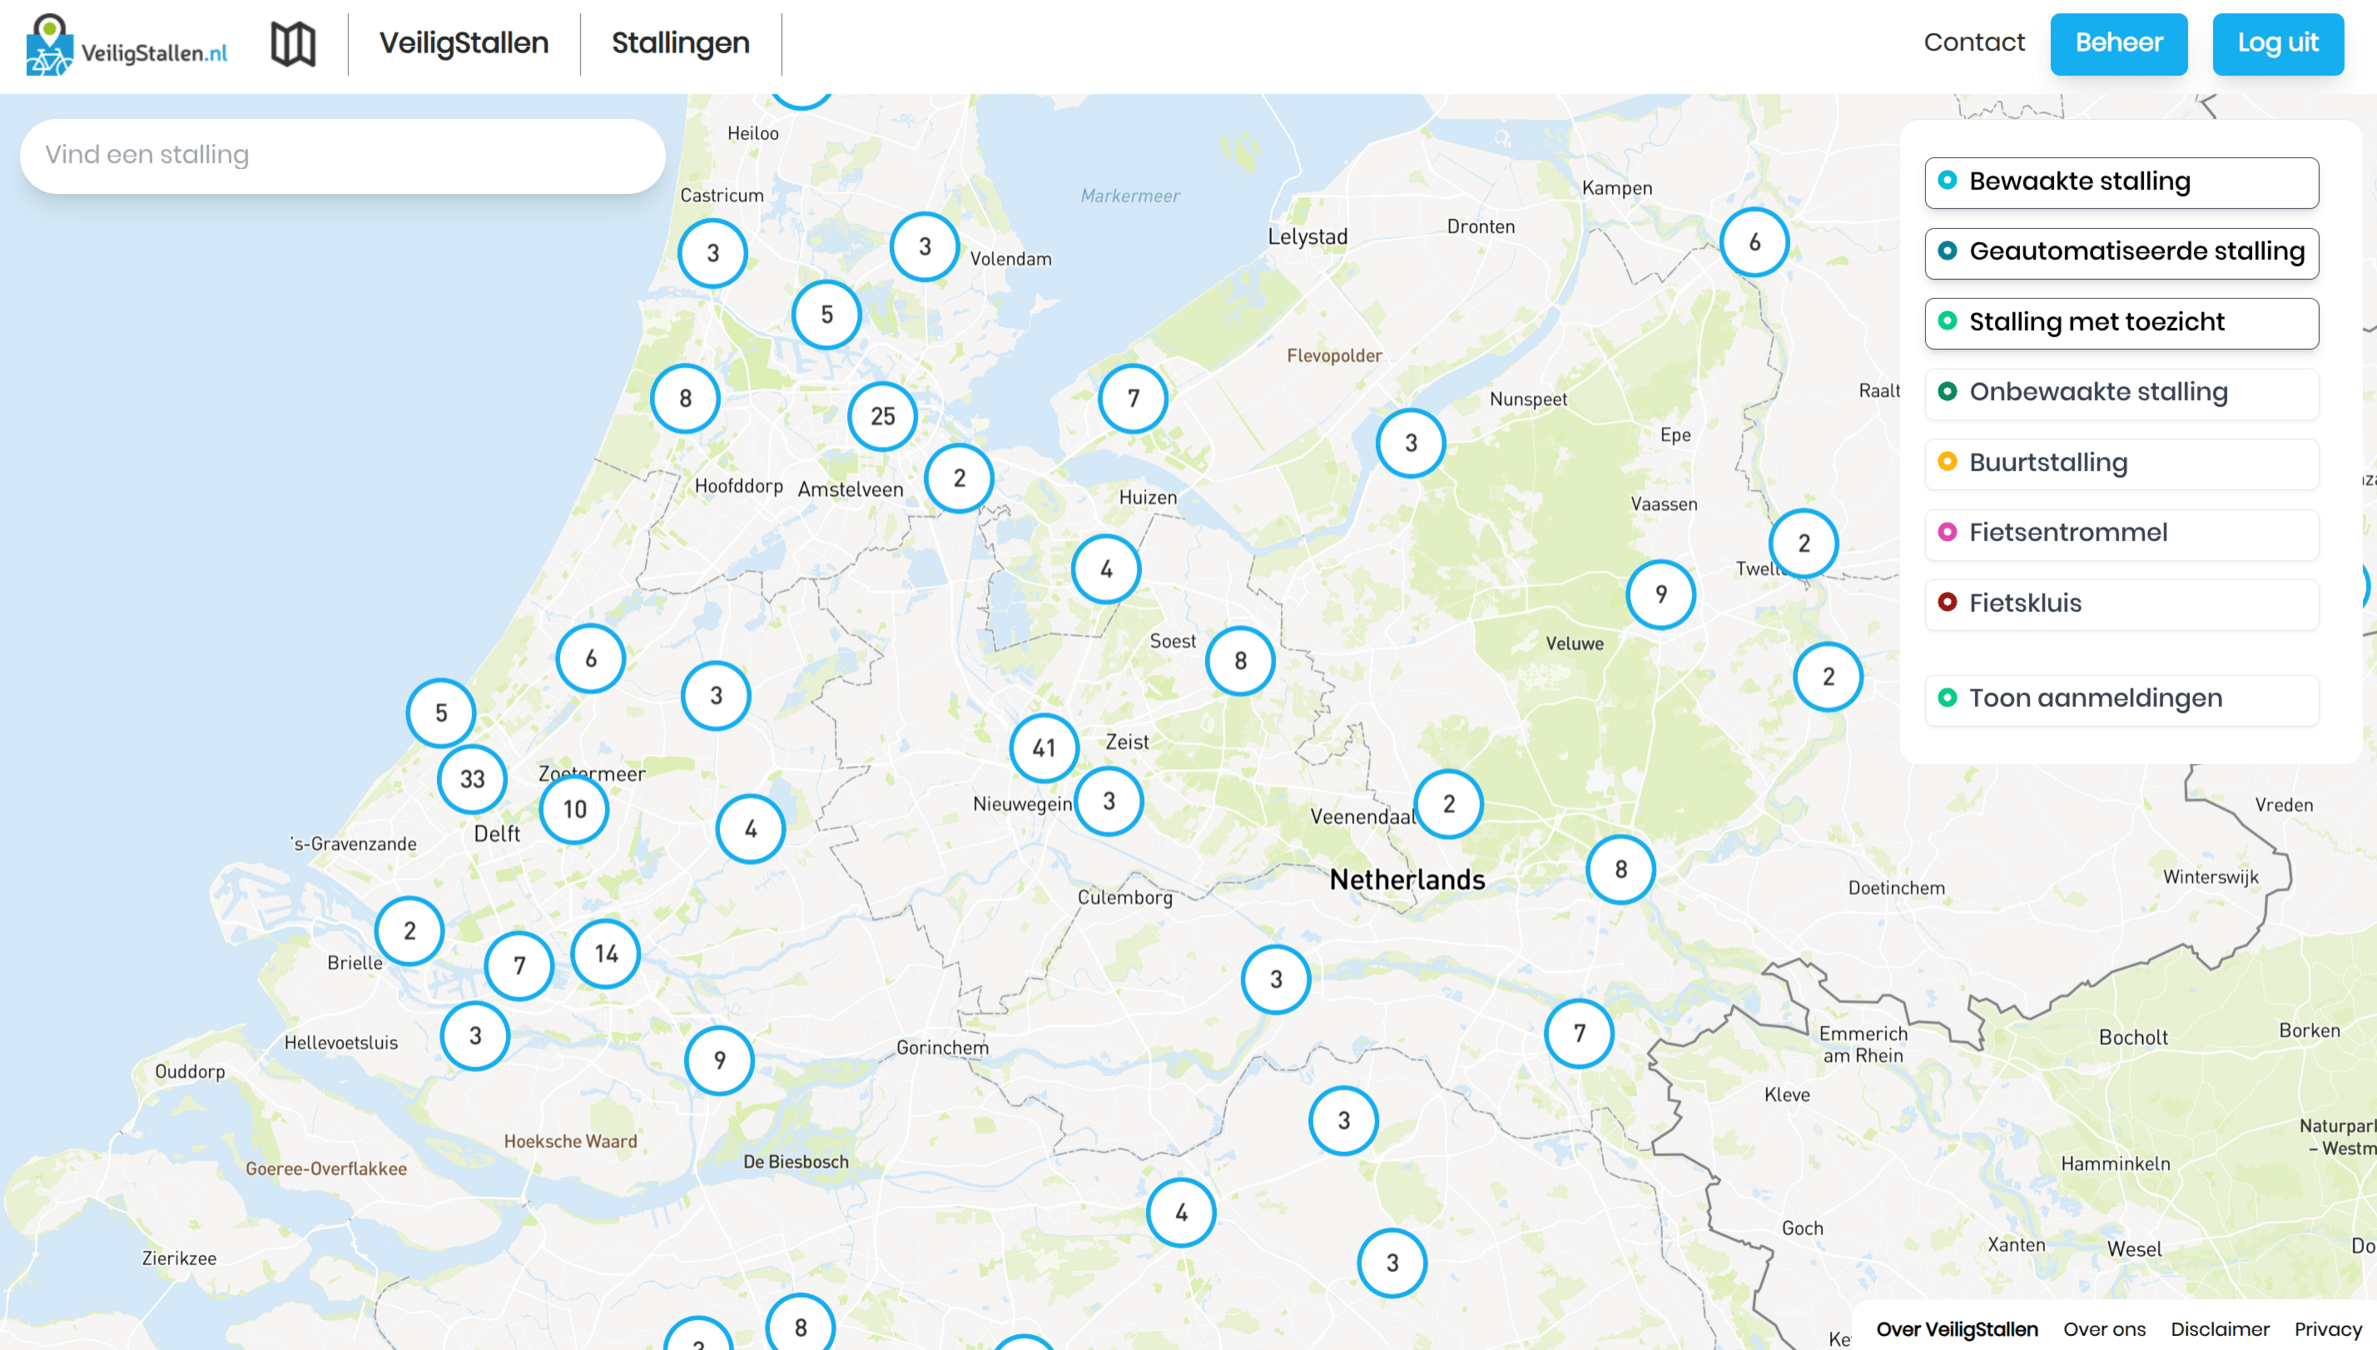
Task: Click the Beheer button
Action: tap(2118, 44)
